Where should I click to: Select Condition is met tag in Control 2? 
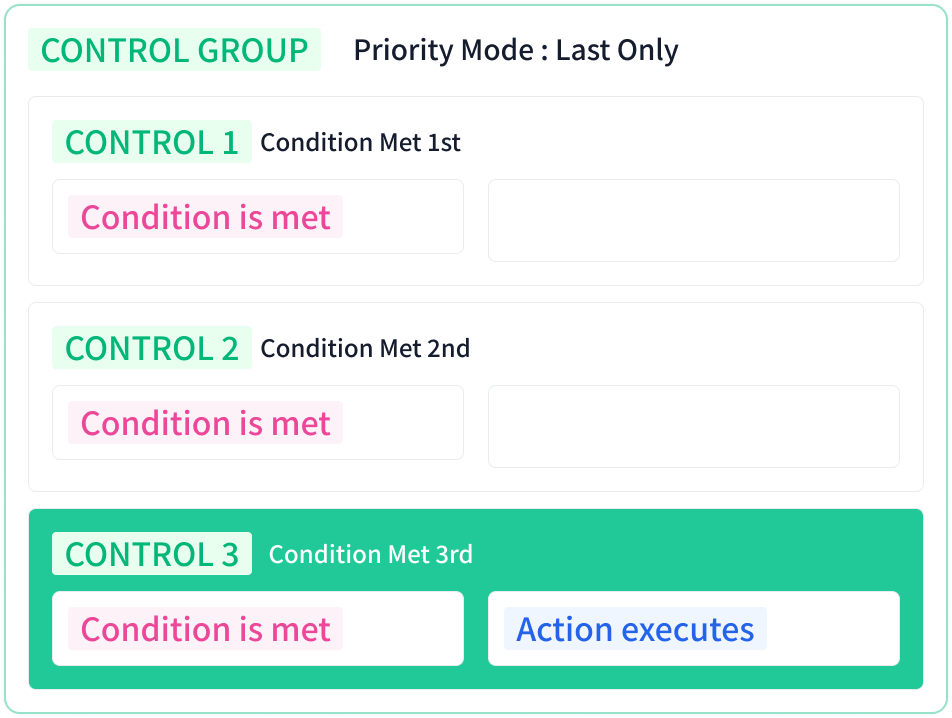click(x=205, y=422)
